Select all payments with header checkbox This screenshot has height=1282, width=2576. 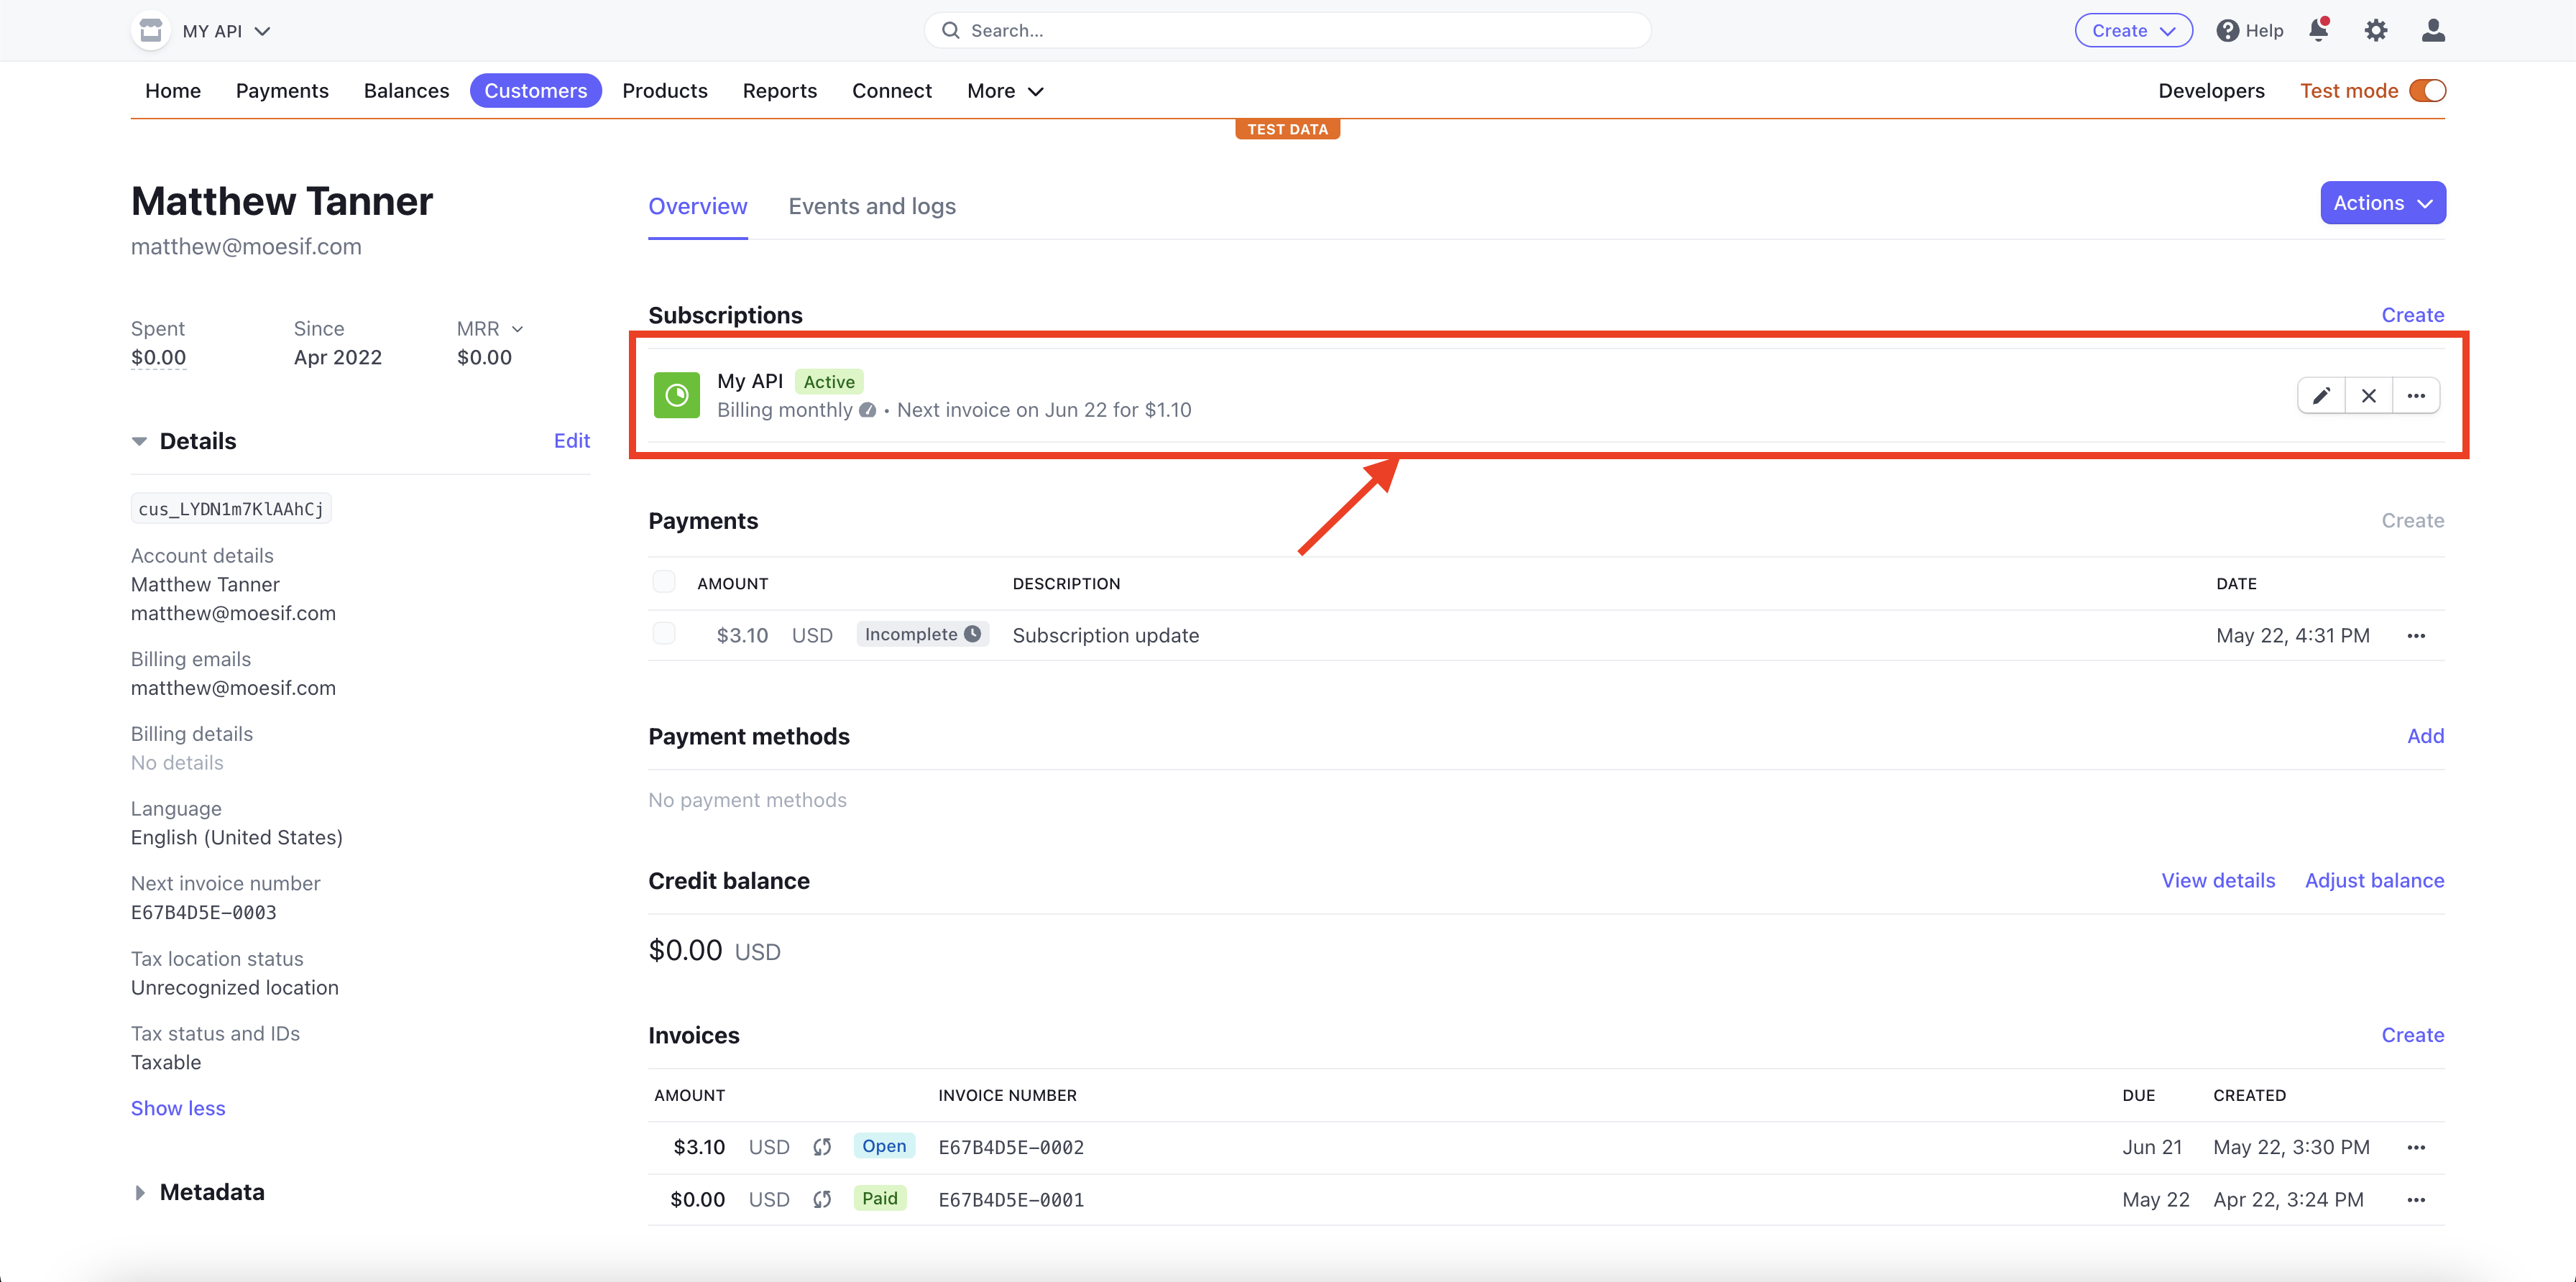pos(664,580)
